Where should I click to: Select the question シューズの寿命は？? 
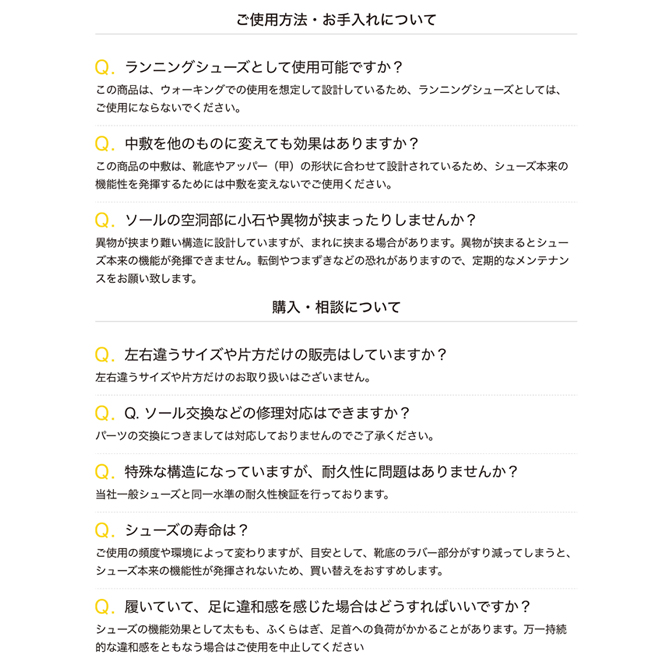click(186, 530)
